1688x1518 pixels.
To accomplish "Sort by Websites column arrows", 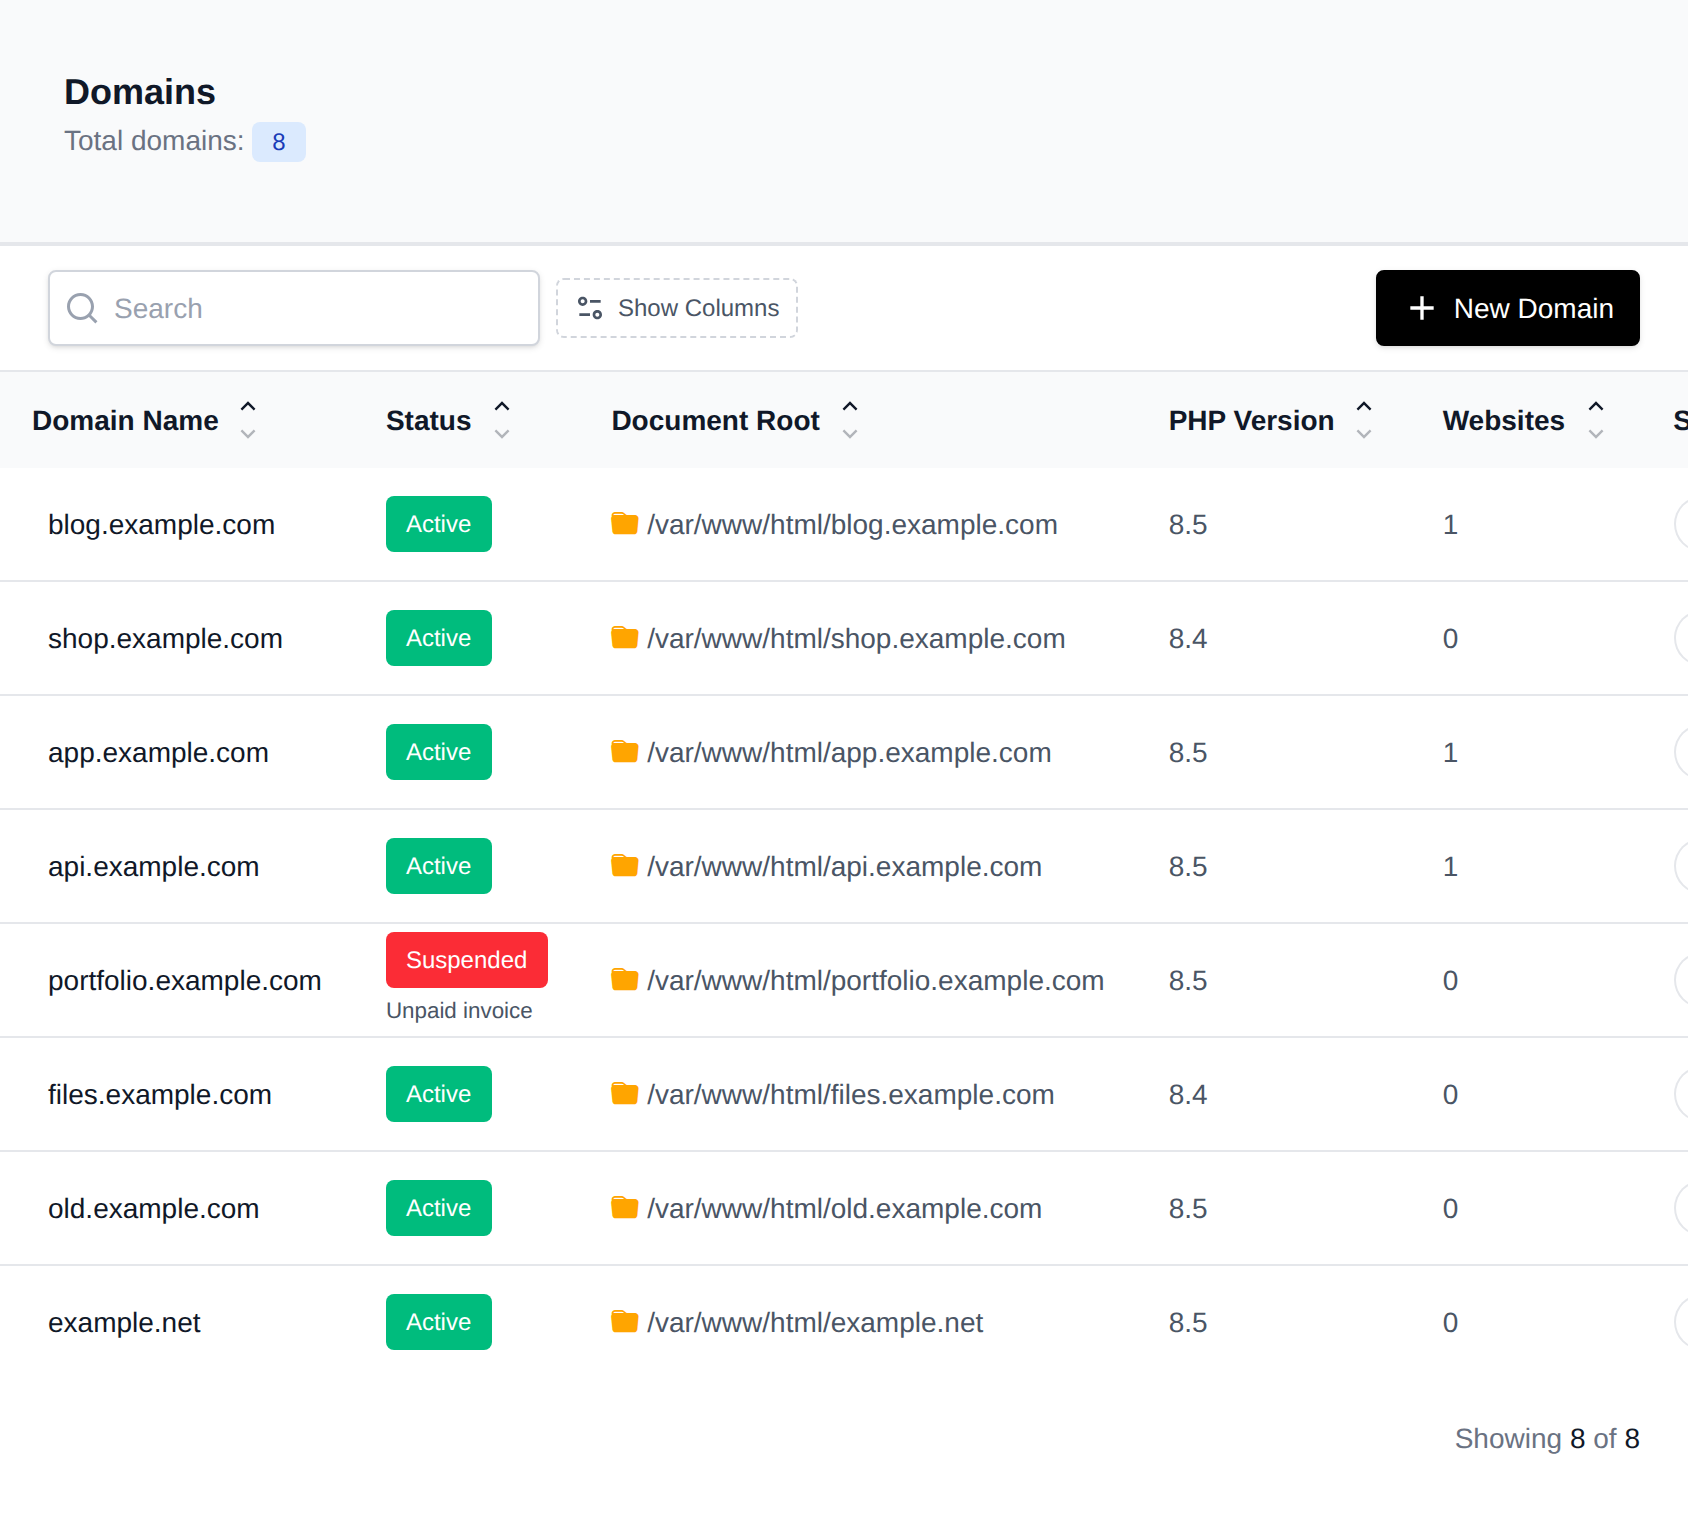I will coord(1596,420).
